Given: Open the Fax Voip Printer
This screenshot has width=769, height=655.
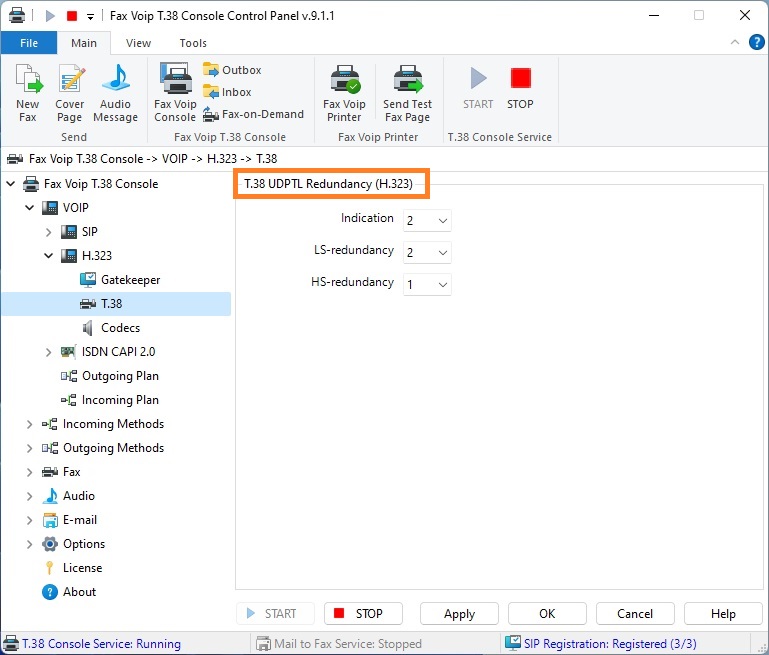Looking at the screenshot, I should [x=344, y=92].
